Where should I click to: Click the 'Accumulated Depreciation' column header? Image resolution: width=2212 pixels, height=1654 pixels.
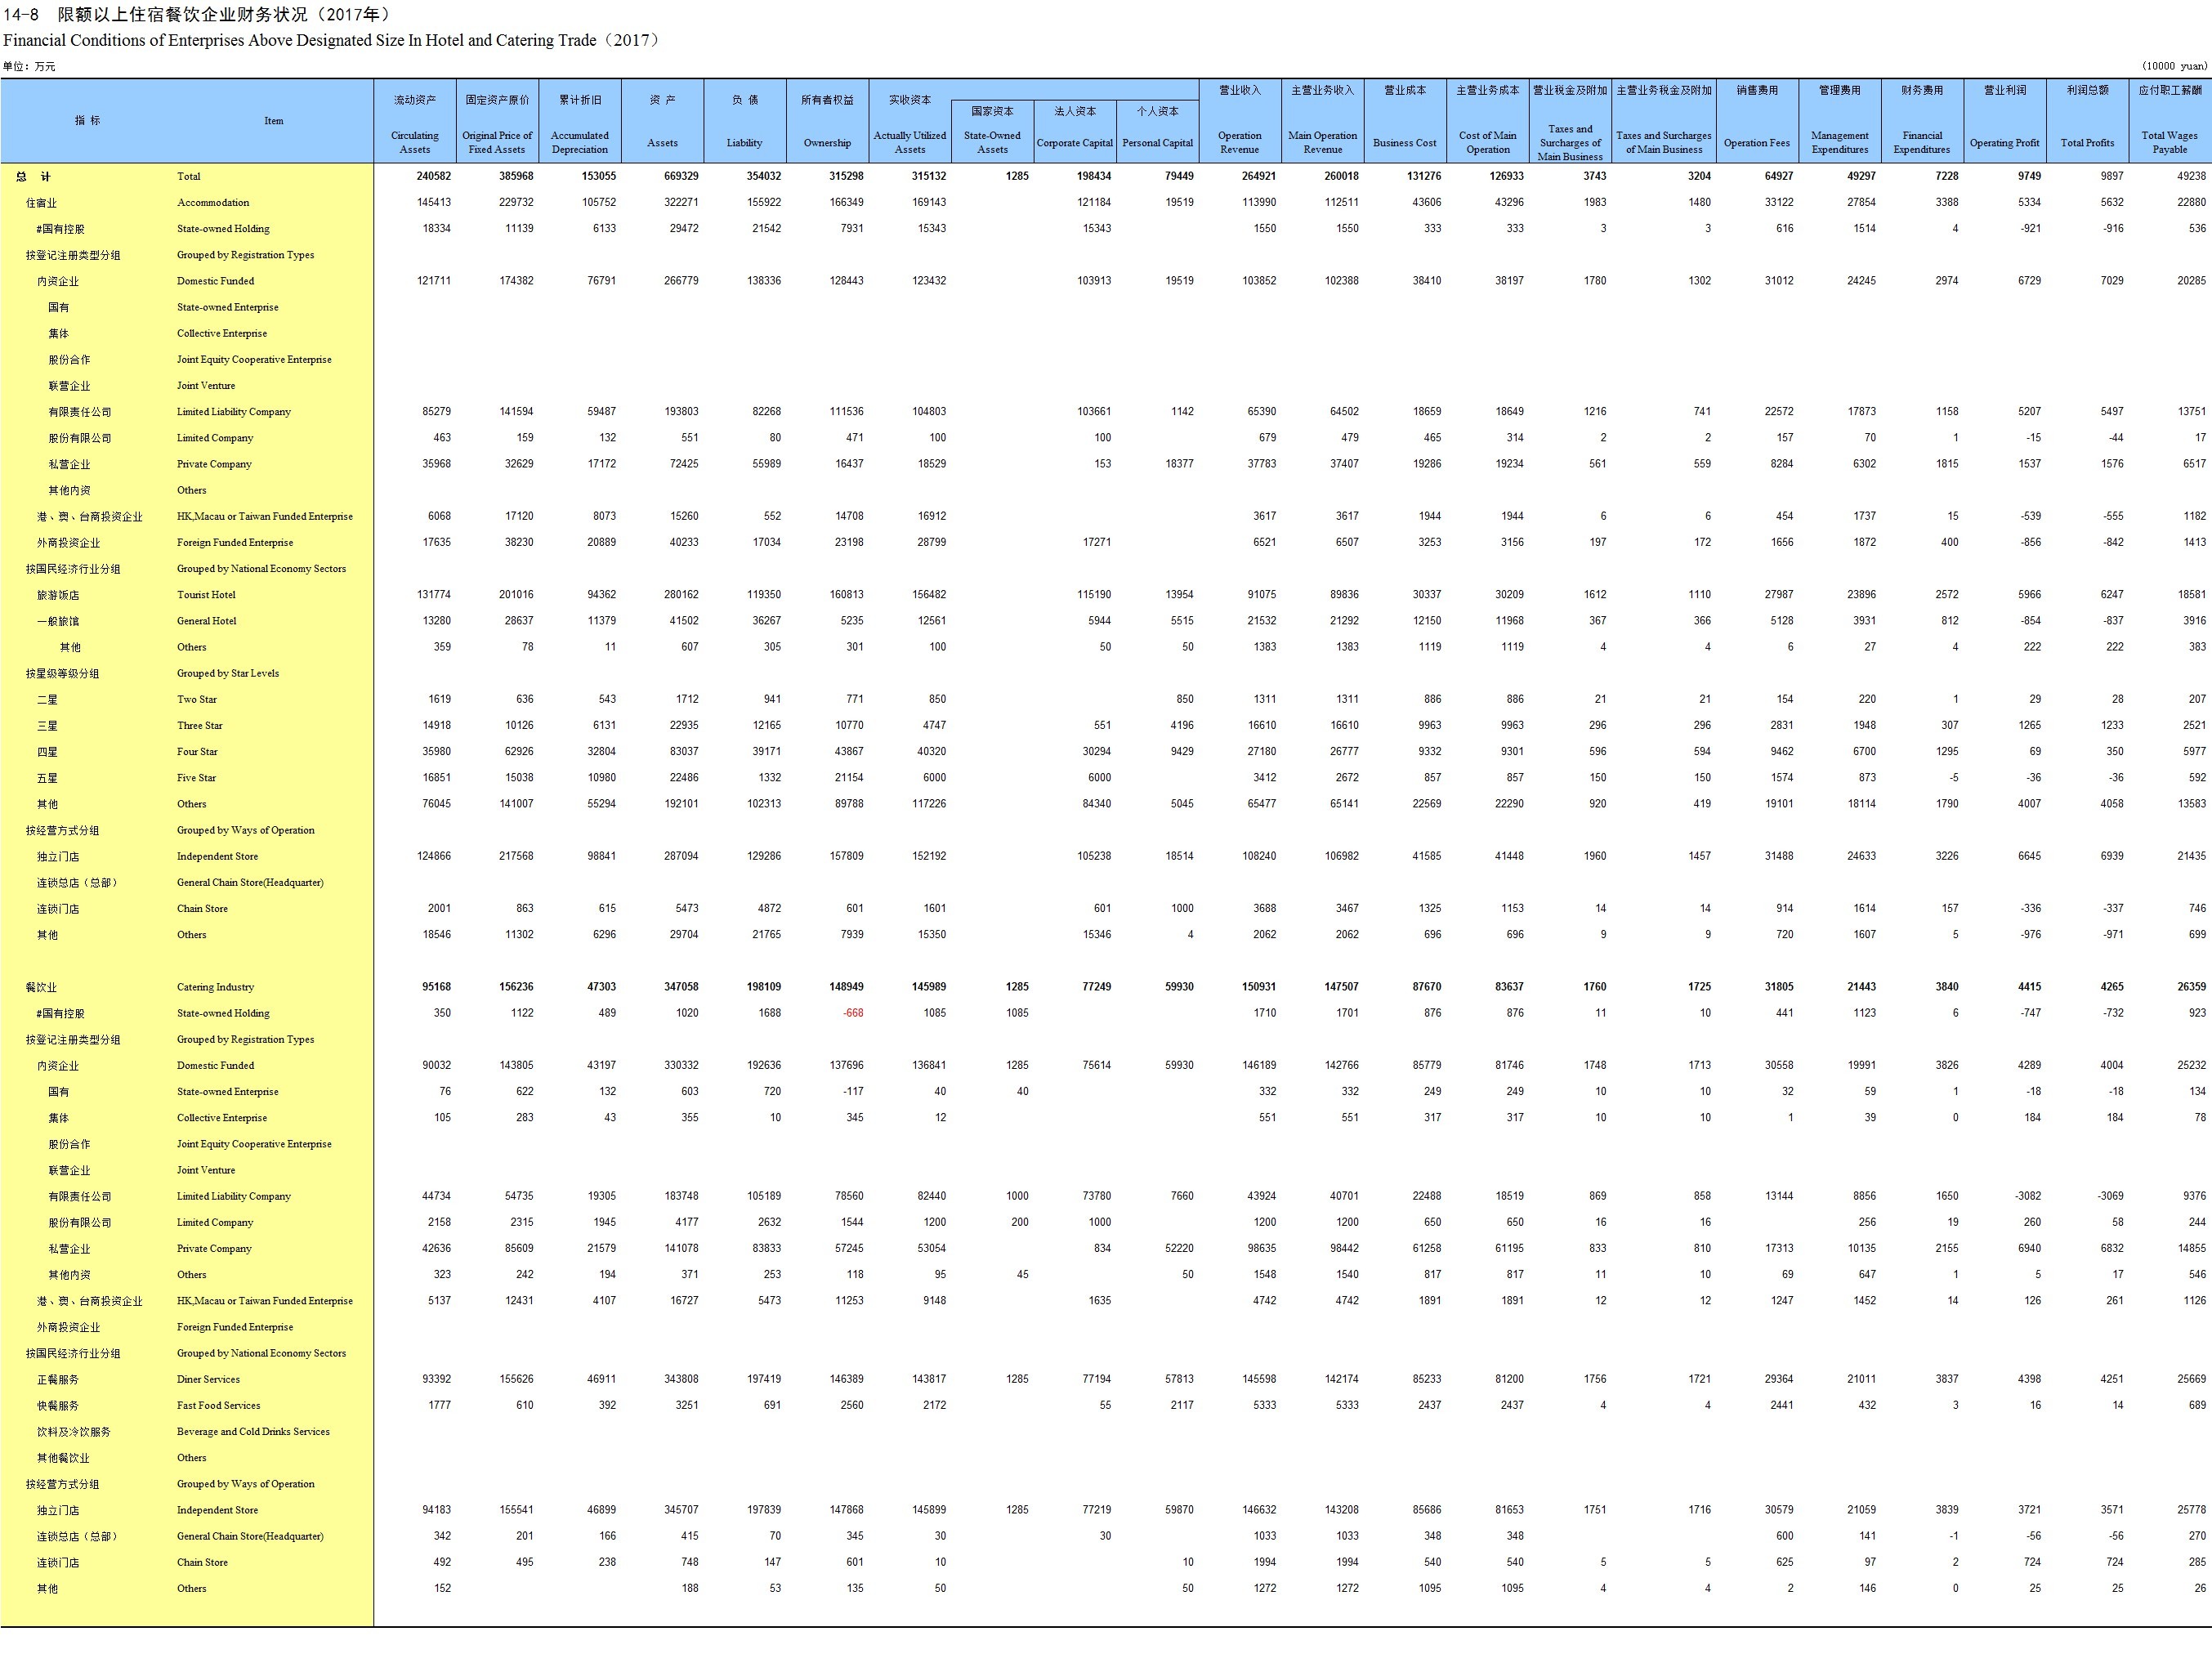[x=579, y=141]
